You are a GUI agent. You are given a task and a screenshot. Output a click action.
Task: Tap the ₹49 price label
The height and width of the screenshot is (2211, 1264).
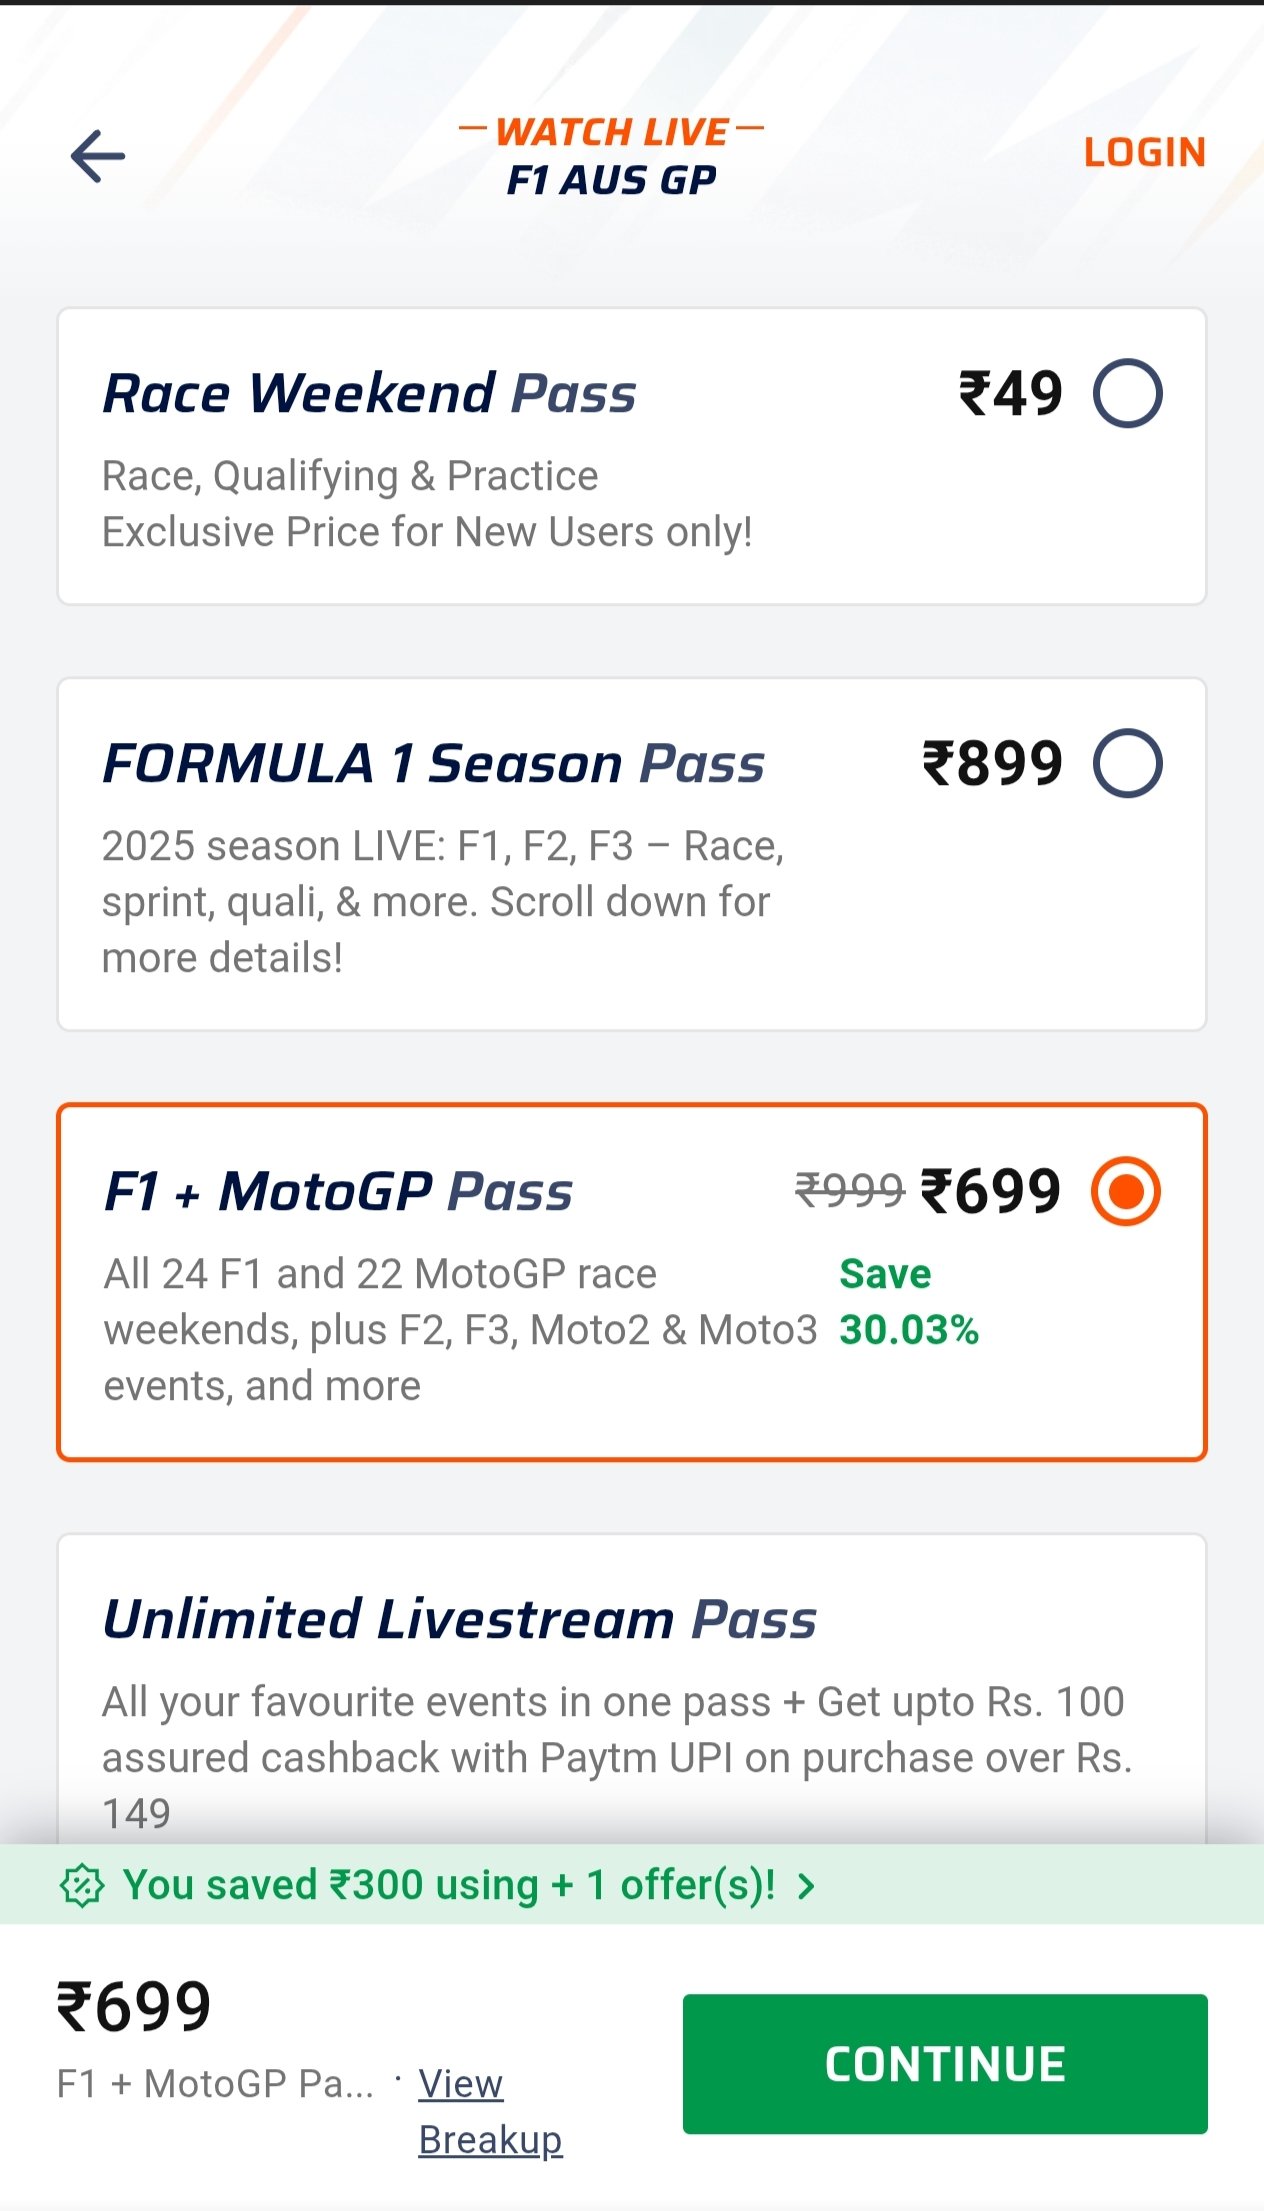click(x=1010, y=393)
